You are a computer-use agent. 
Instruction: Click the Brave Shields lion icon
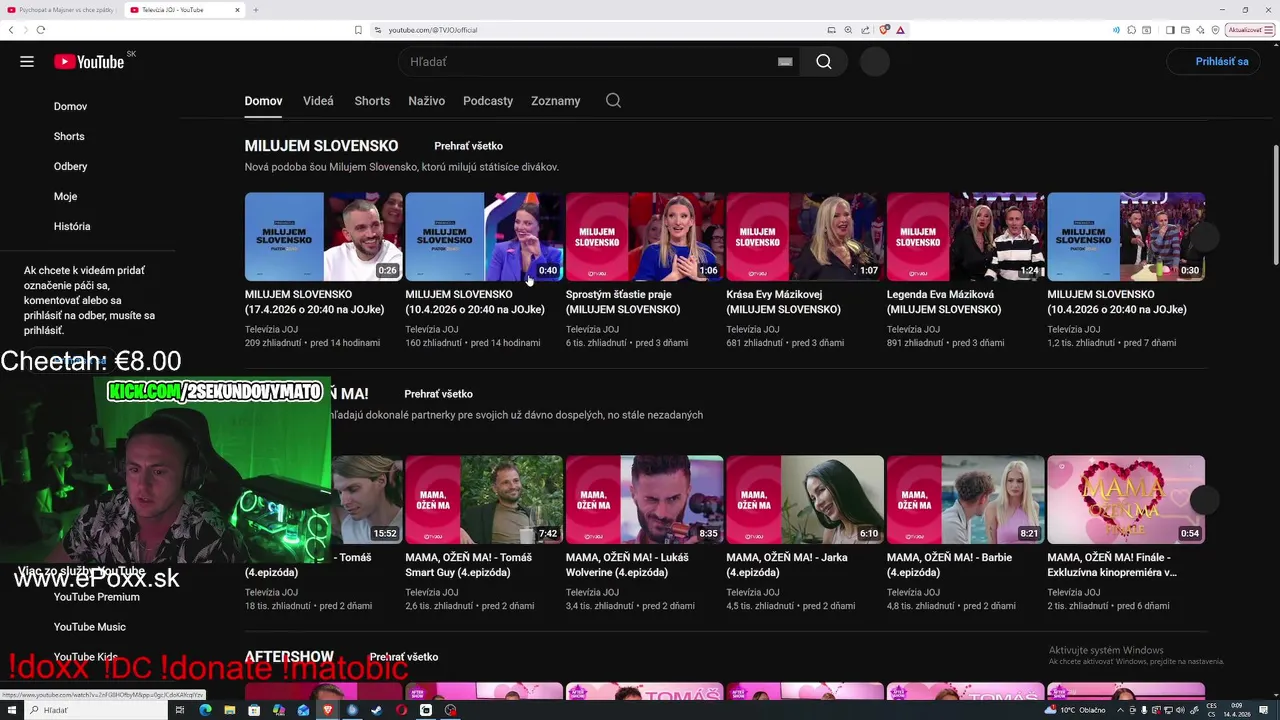pos(884,30)
